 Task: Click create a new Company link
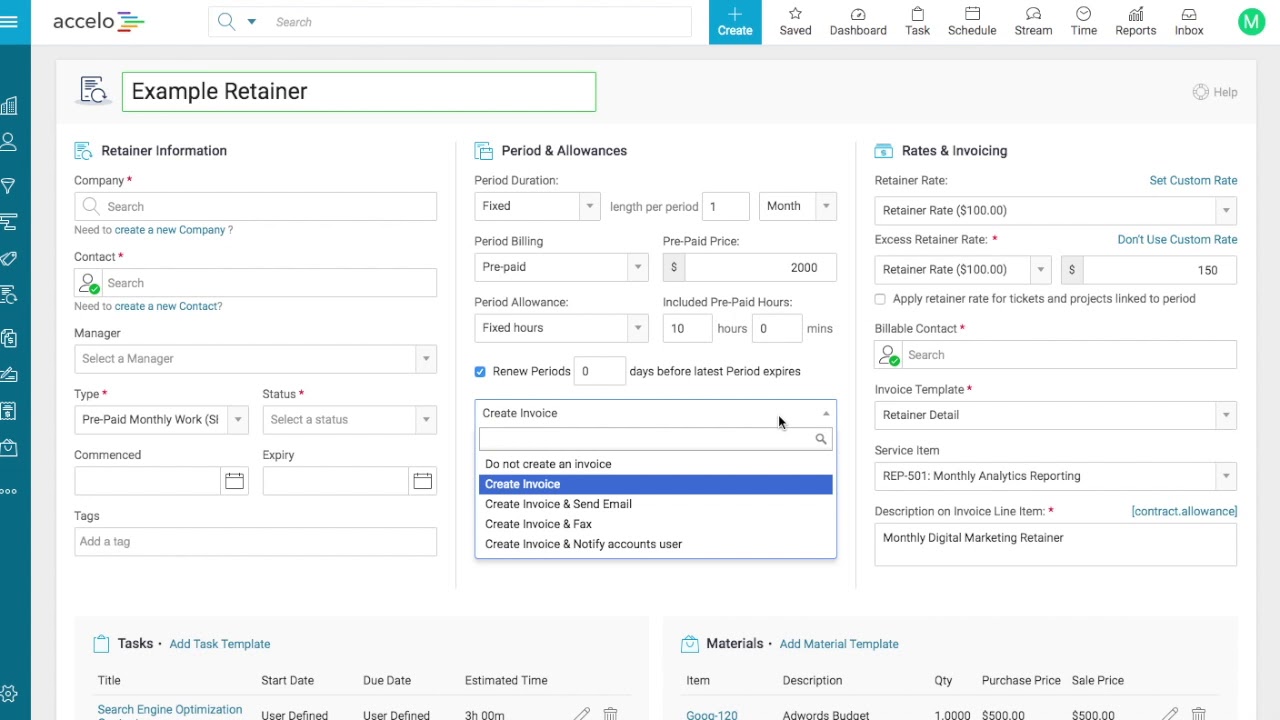(170, 230)
